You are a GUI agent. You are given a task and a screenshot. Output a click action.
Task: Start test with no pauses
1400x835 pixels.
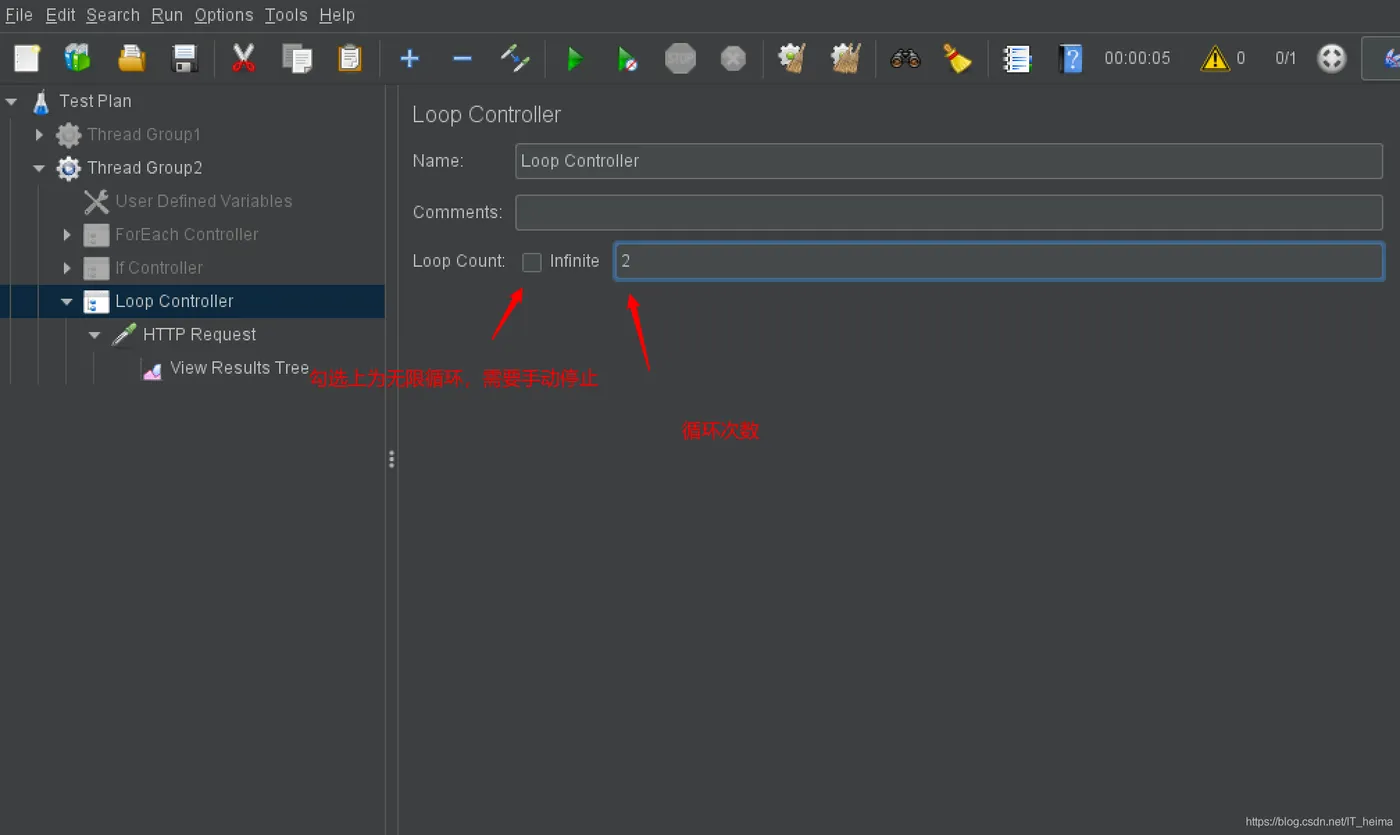pos(627,58)
